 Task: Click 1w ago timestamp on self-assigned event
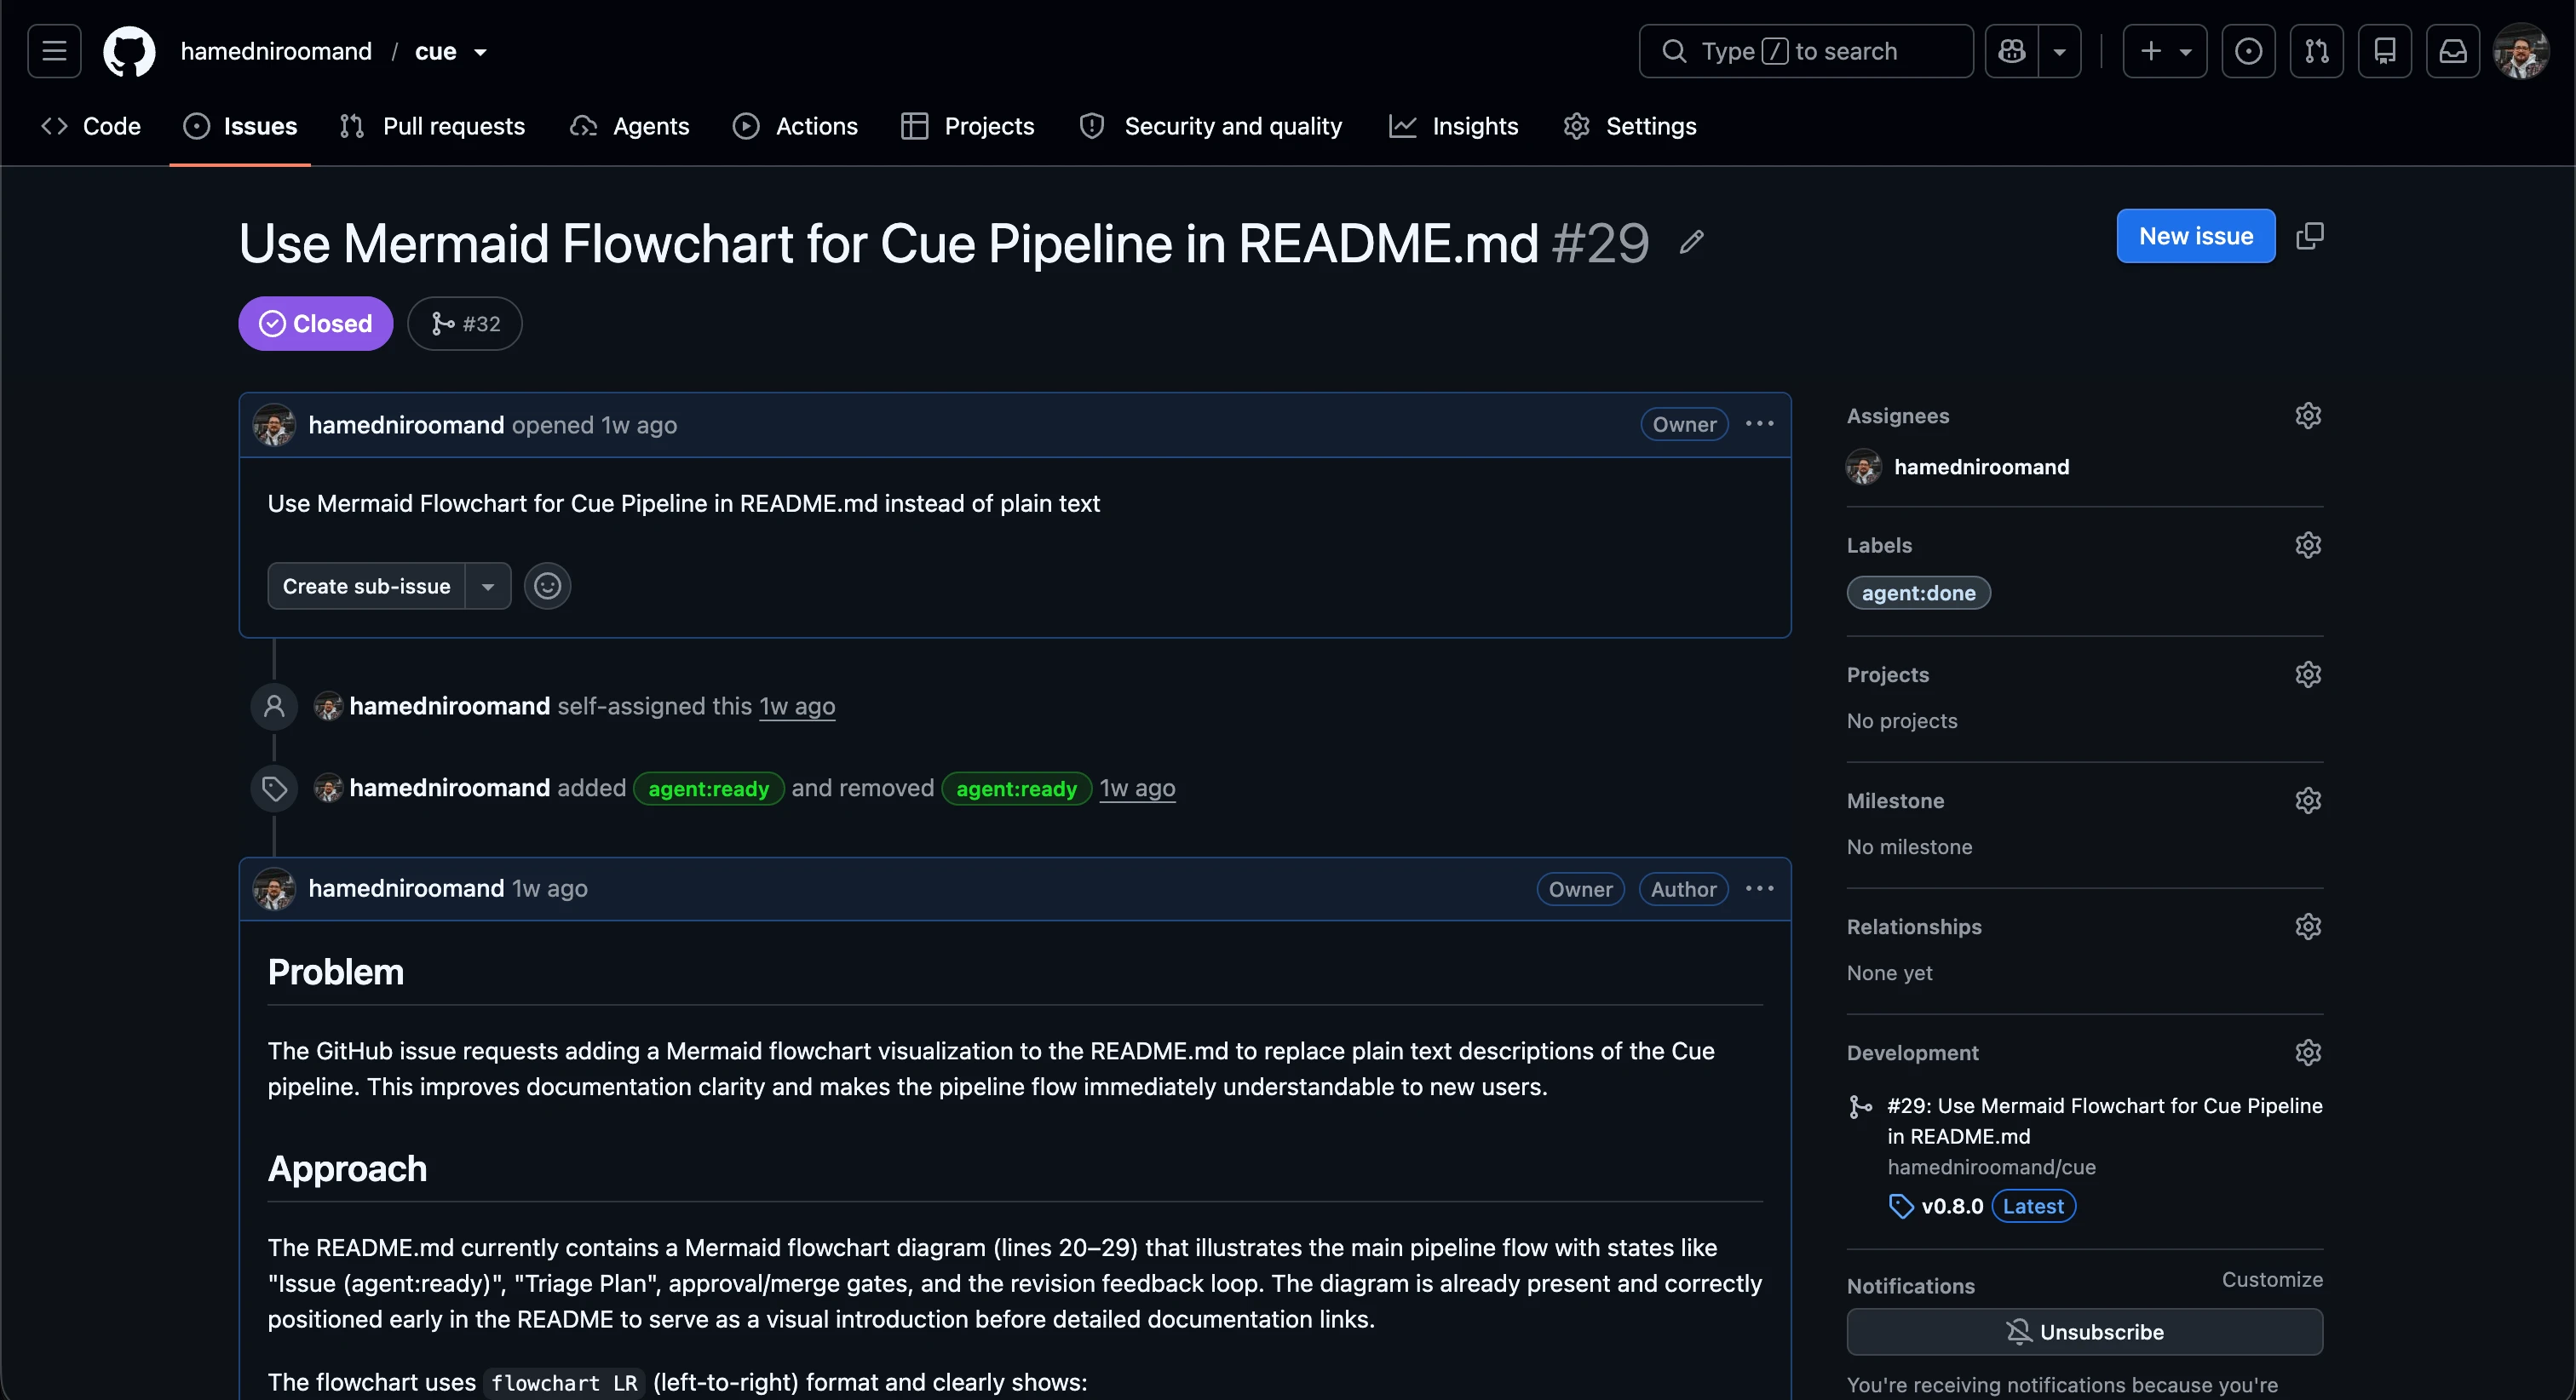(797, 706)
